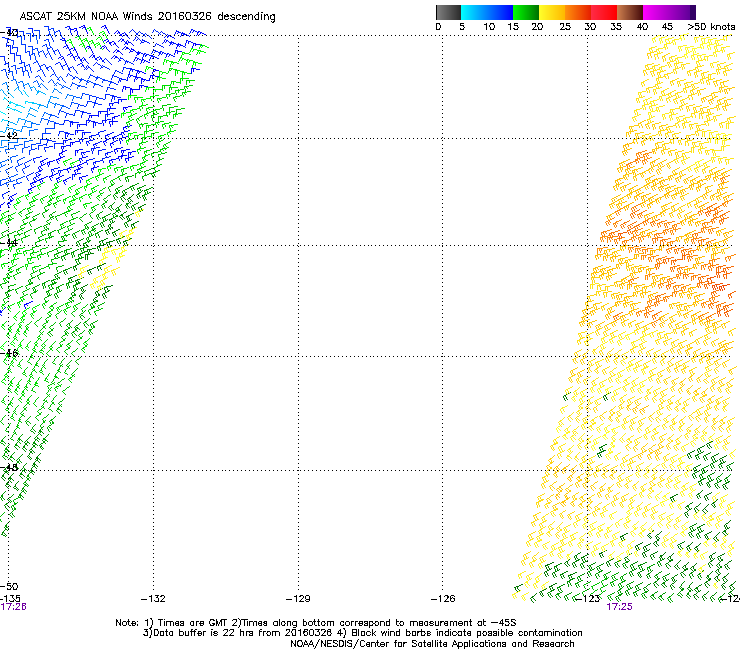Click the -129 longitude axis label
Image resolution: width=740 pixels, height=650 pixels.
(x=298, y=599)
